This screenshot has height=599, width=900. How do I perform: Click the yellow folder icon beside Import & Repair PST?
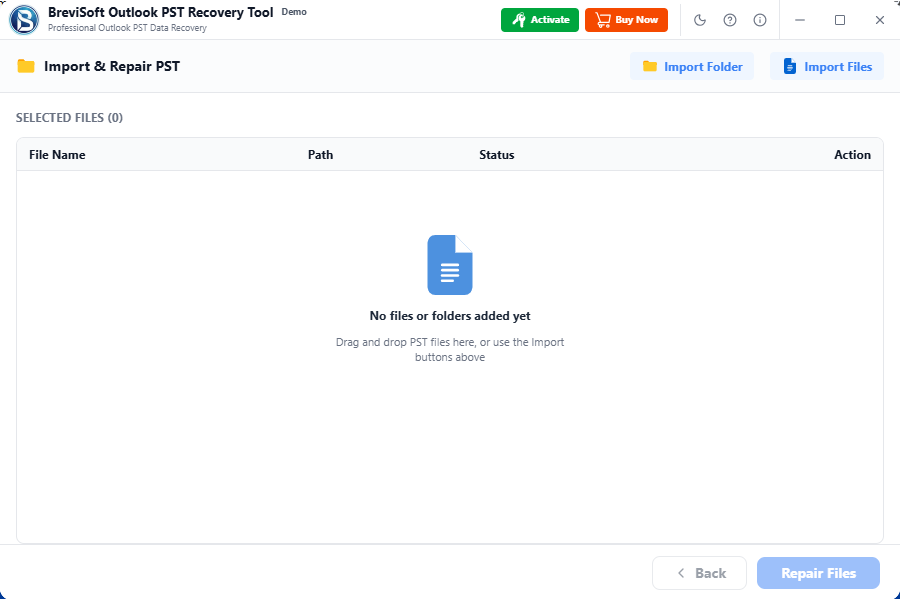point(26,66)
